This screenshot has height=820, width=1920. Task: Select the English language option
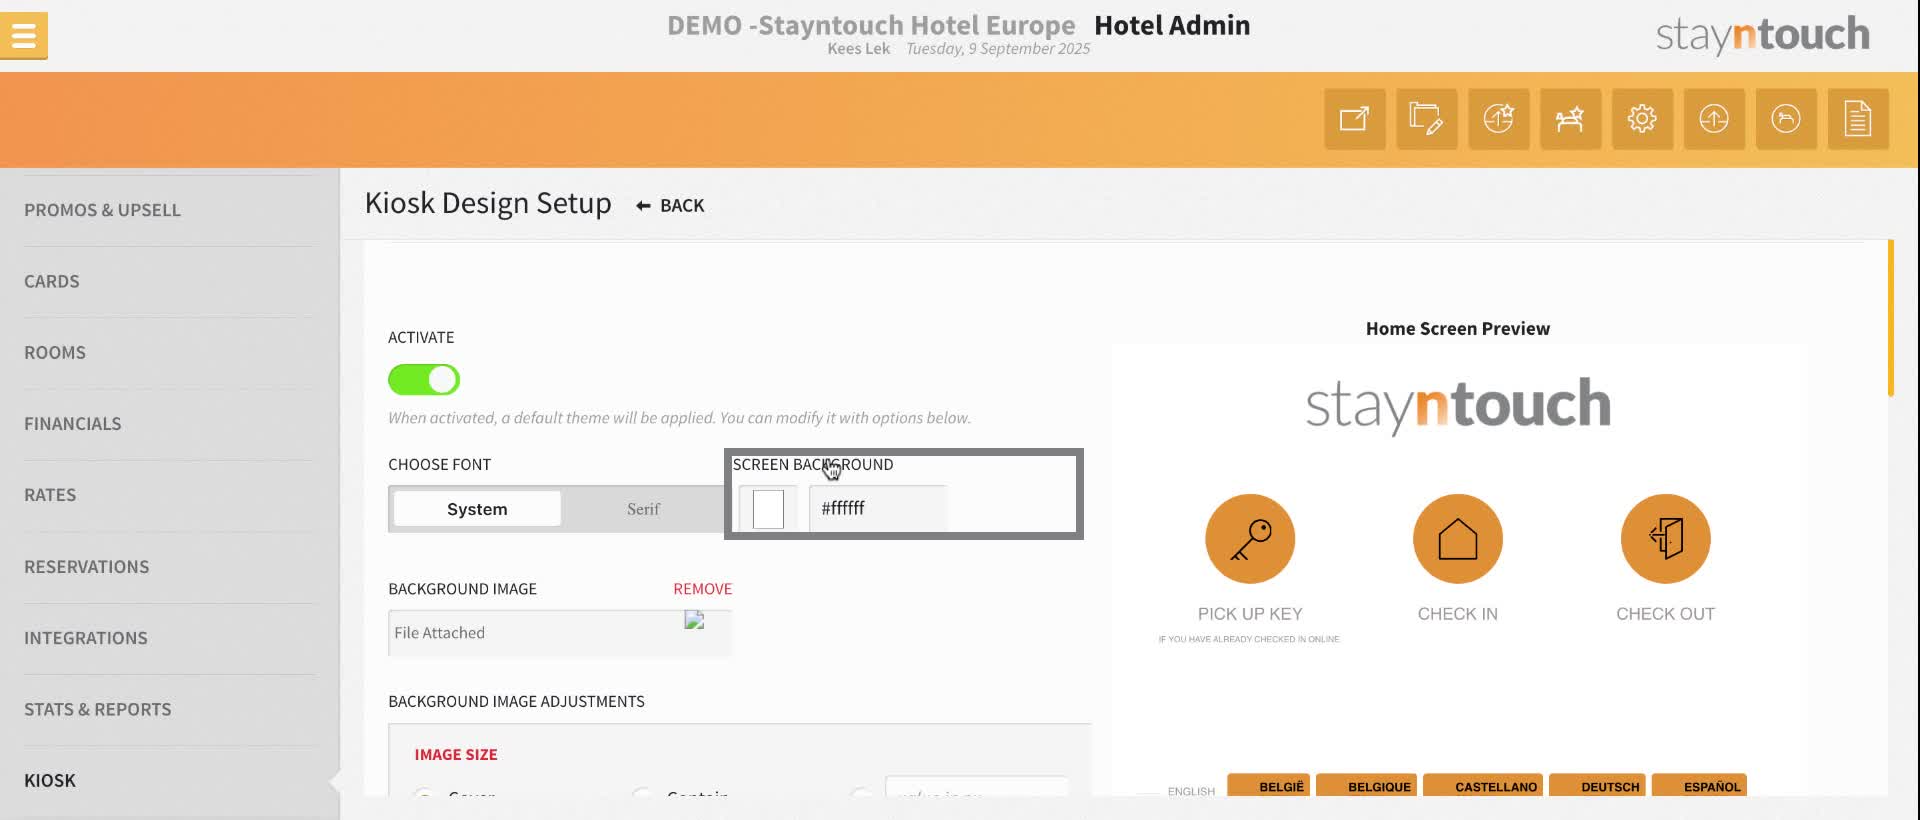[x=1191, y=791]
